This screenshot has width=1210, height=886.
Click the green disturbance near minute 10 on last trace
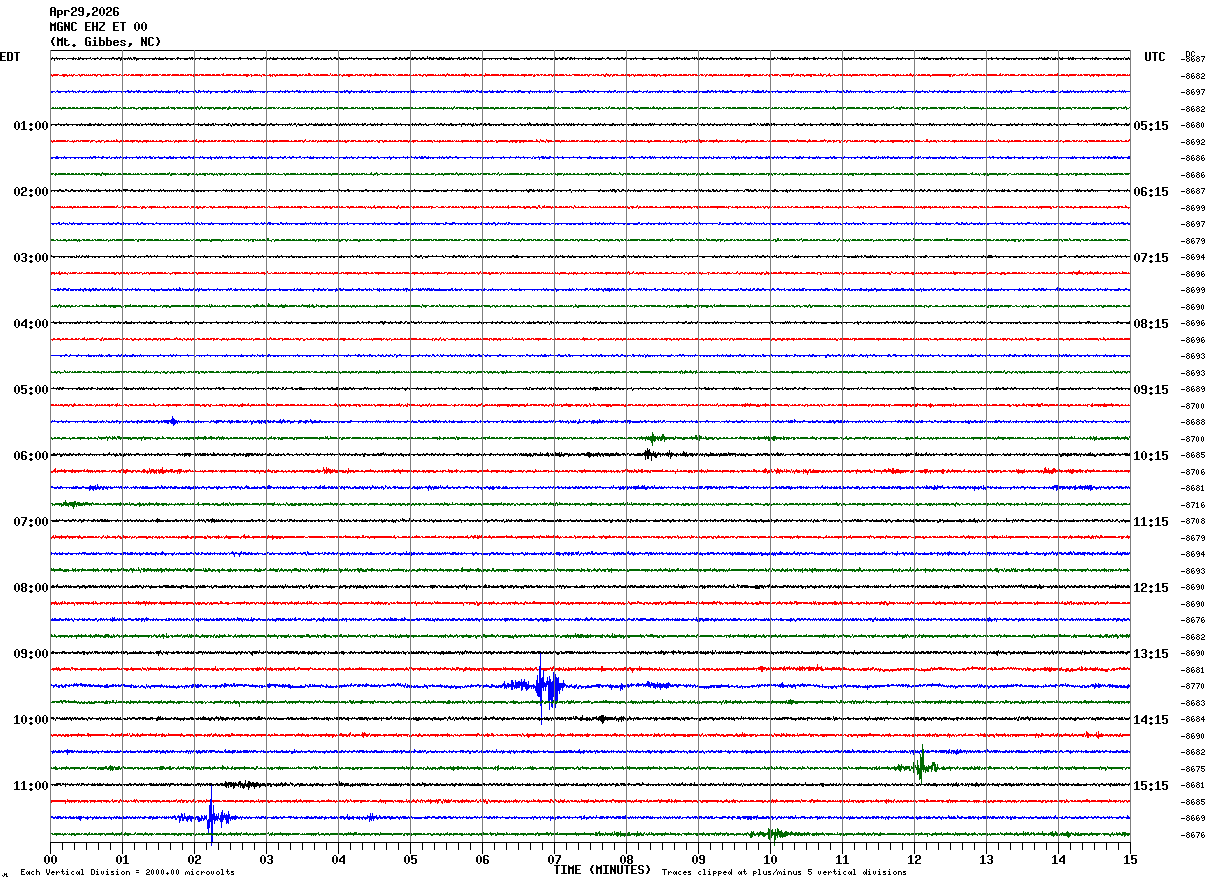[773, 833]
